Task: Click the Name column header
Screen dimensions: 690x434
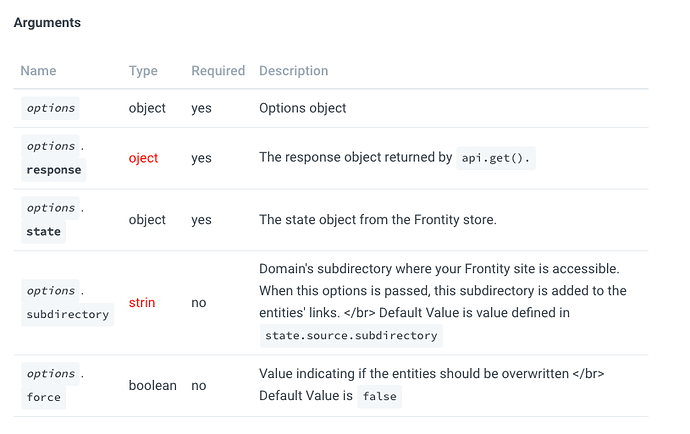Action: click(38, 71)
